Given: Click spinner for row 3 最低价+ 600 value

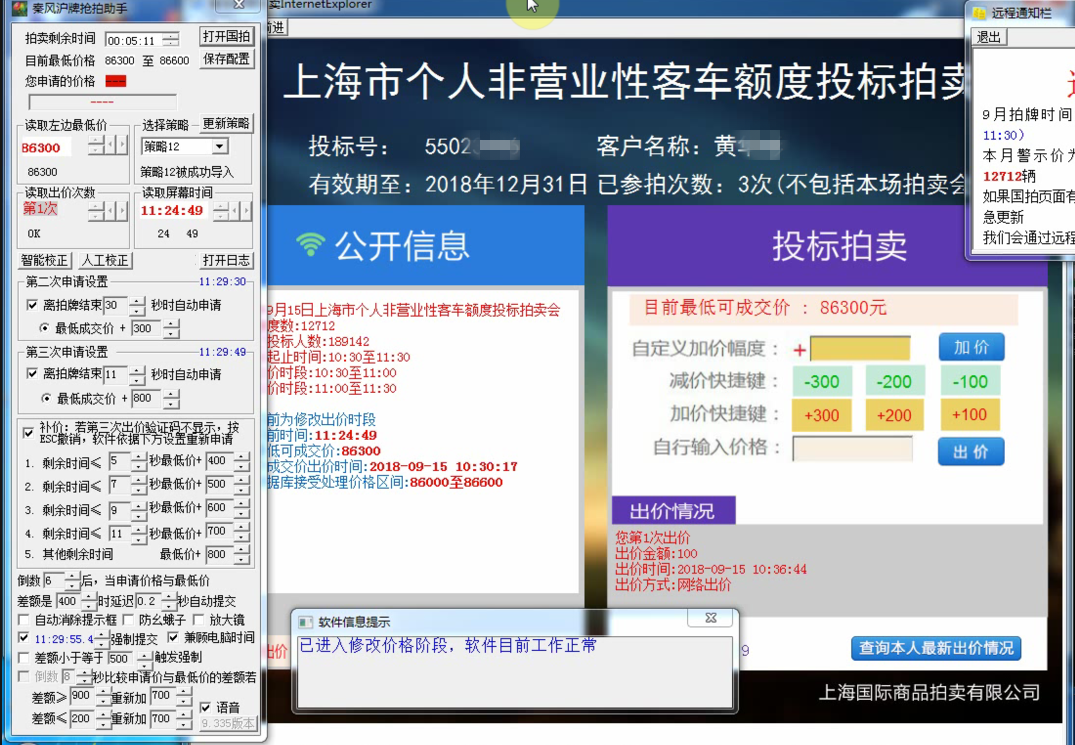Looking at the screenshot, I should tap(241, 509).
